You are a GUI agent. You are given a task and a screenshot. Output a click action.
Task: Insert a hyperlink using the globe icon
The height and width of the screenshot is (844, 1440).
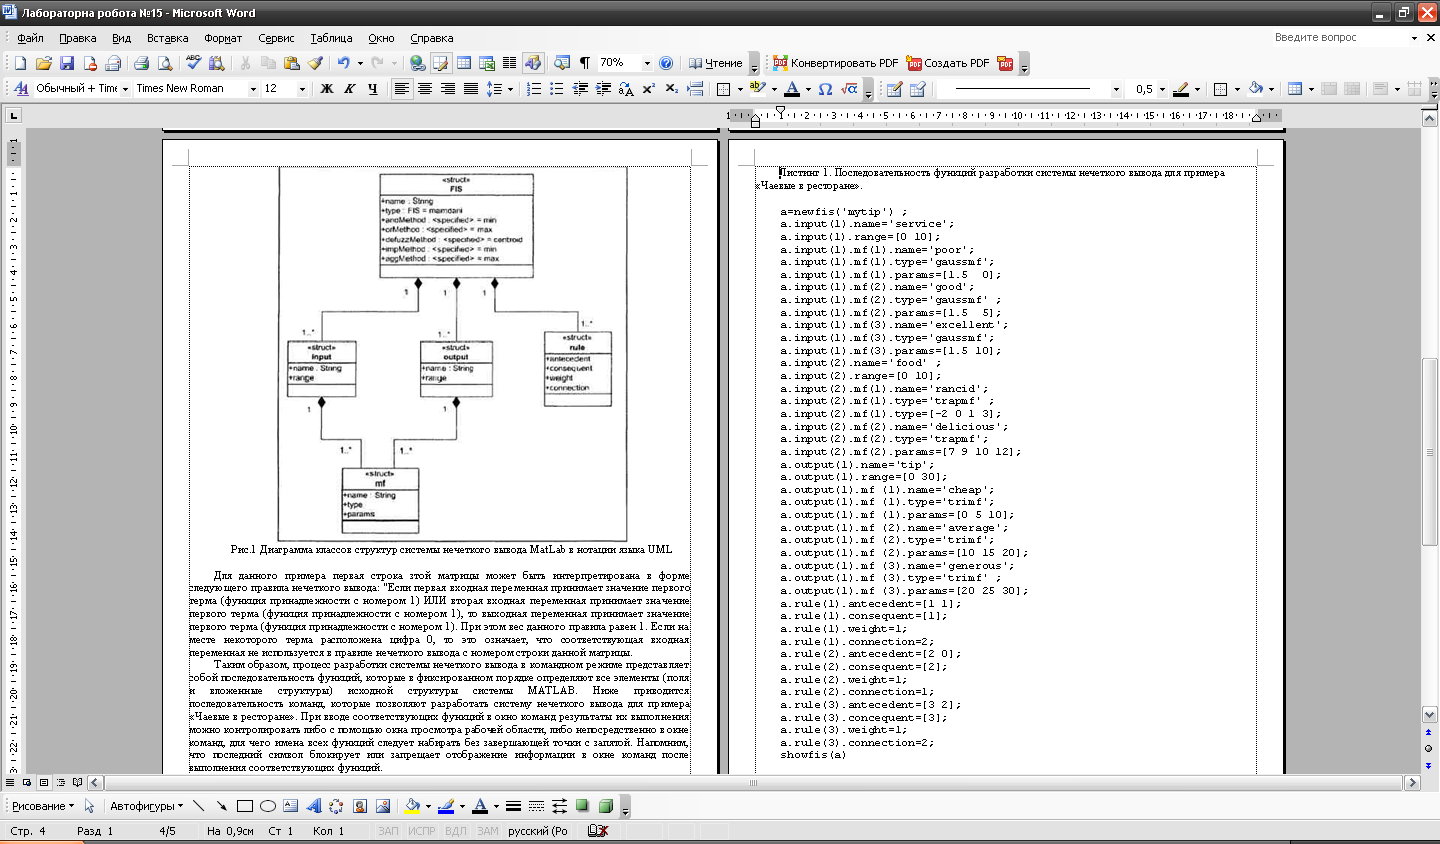(x=418, y=63)
